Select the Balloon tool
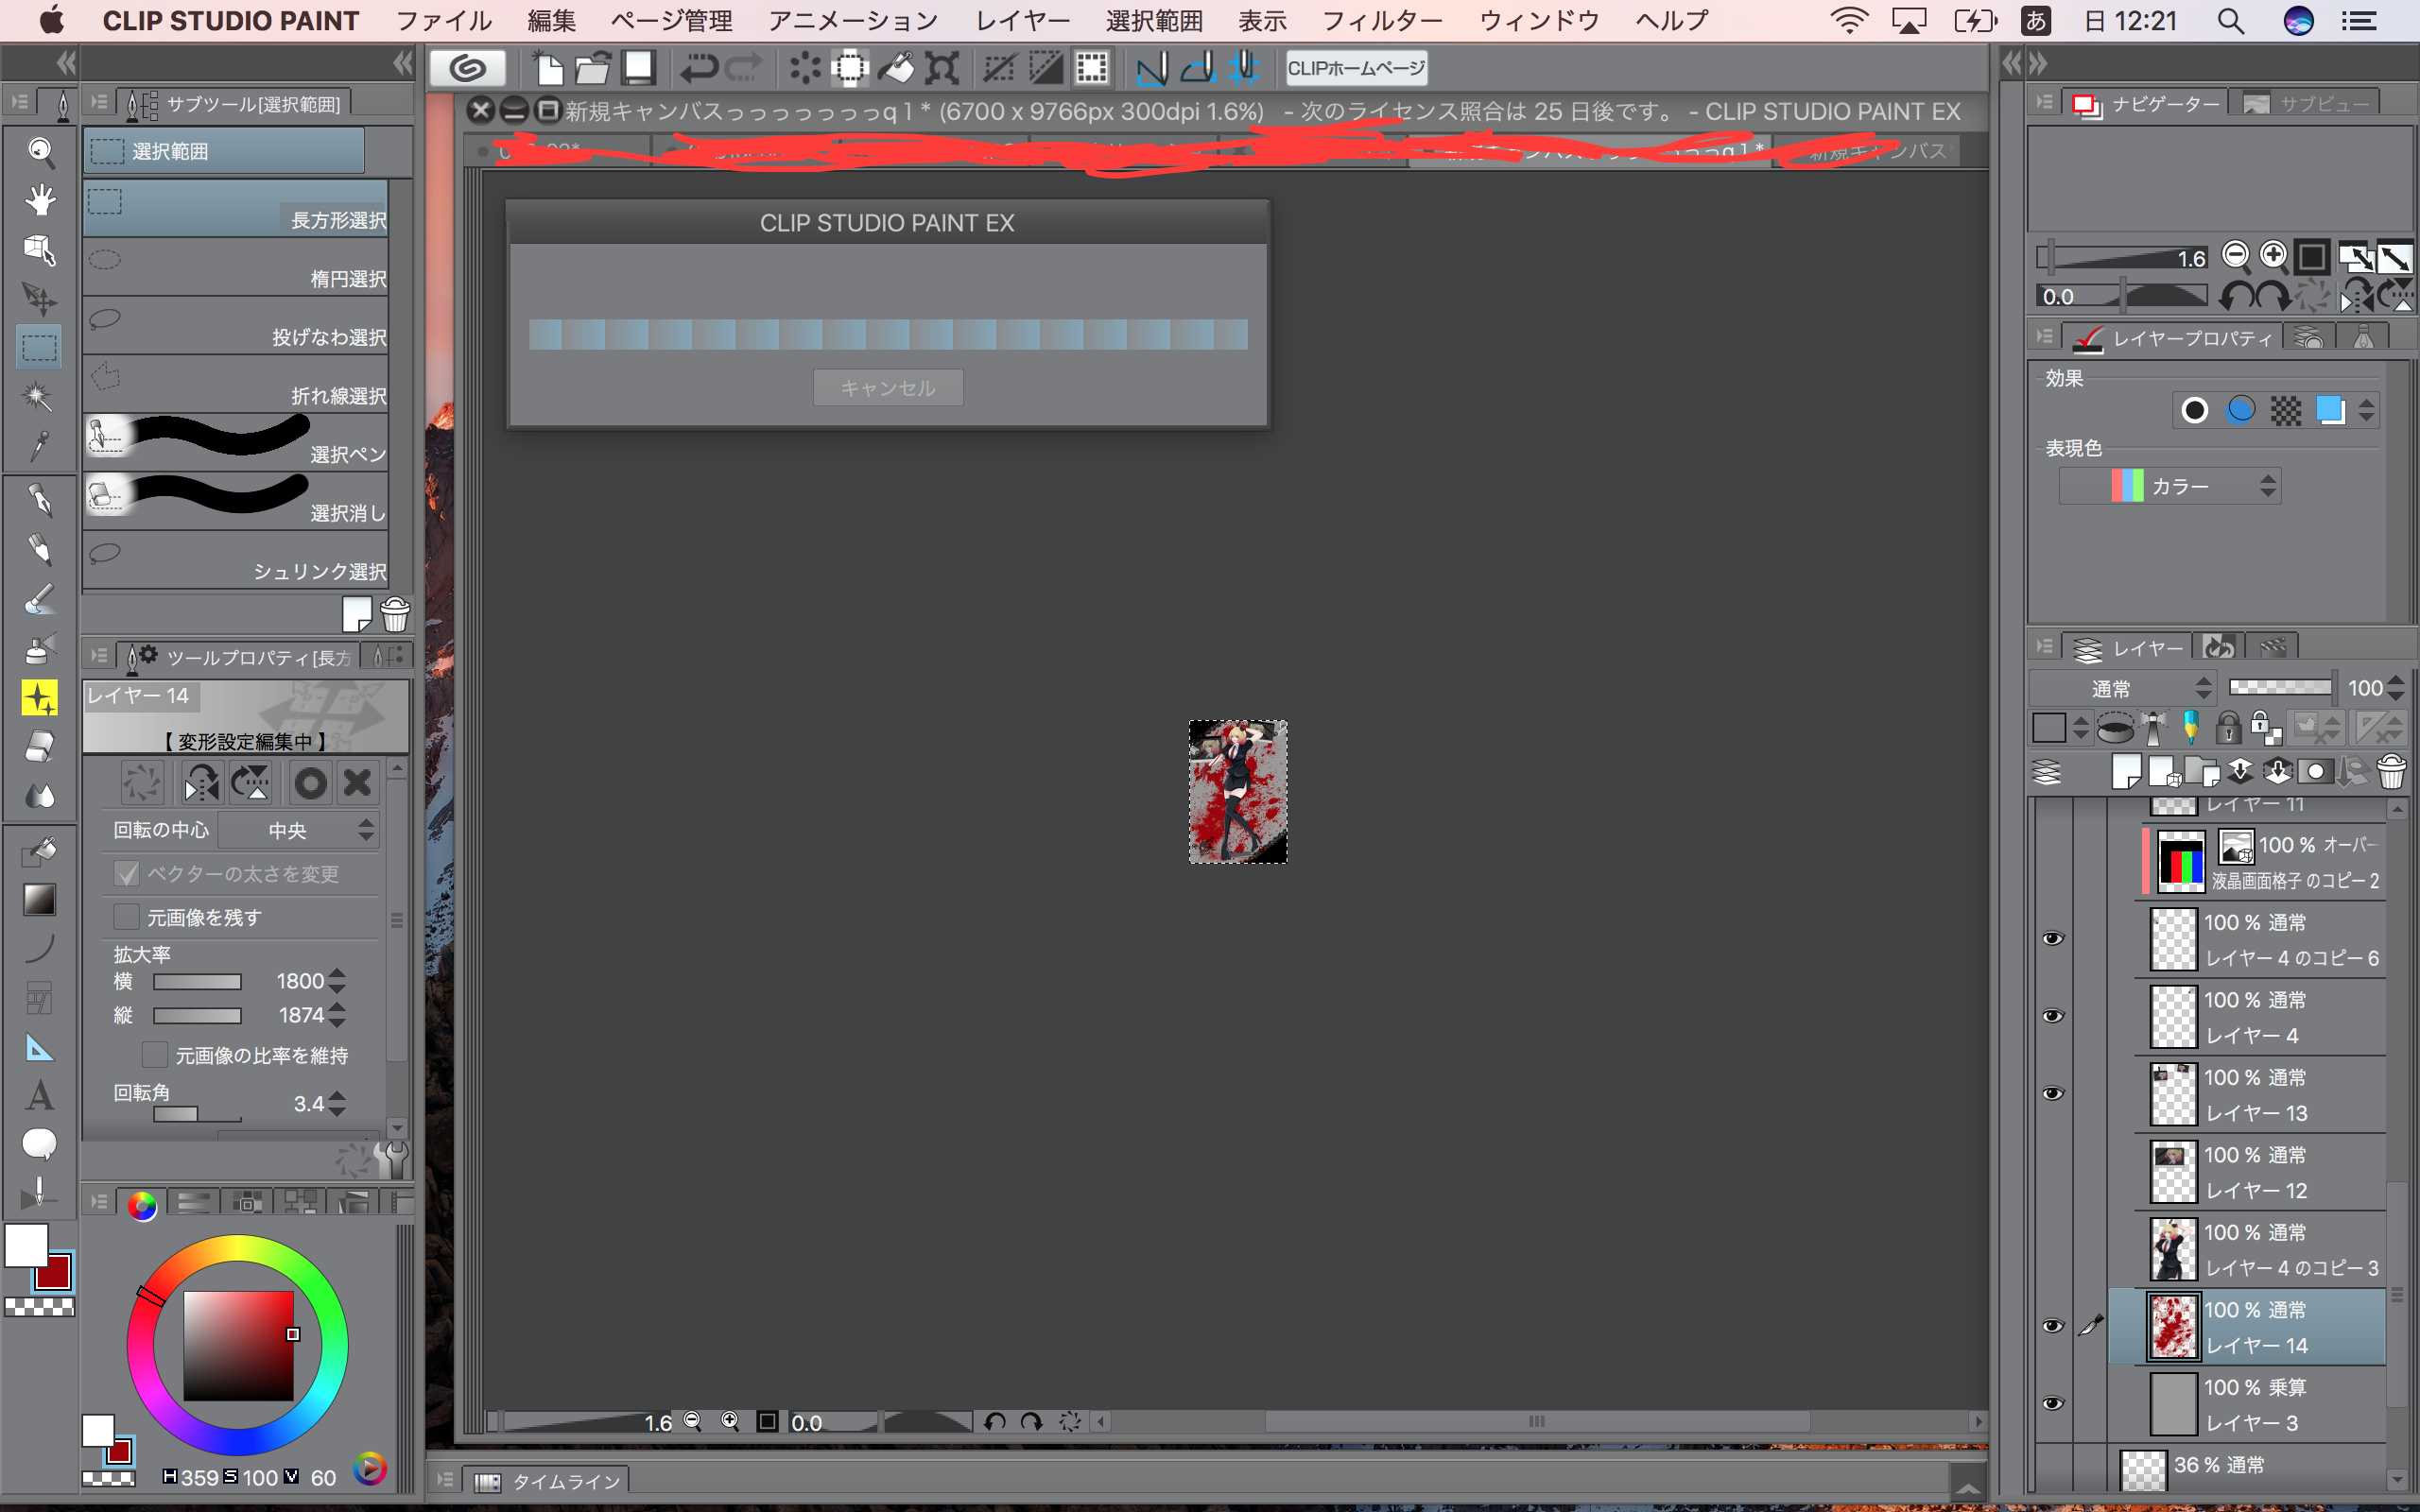 click(x=40, y=1143)
